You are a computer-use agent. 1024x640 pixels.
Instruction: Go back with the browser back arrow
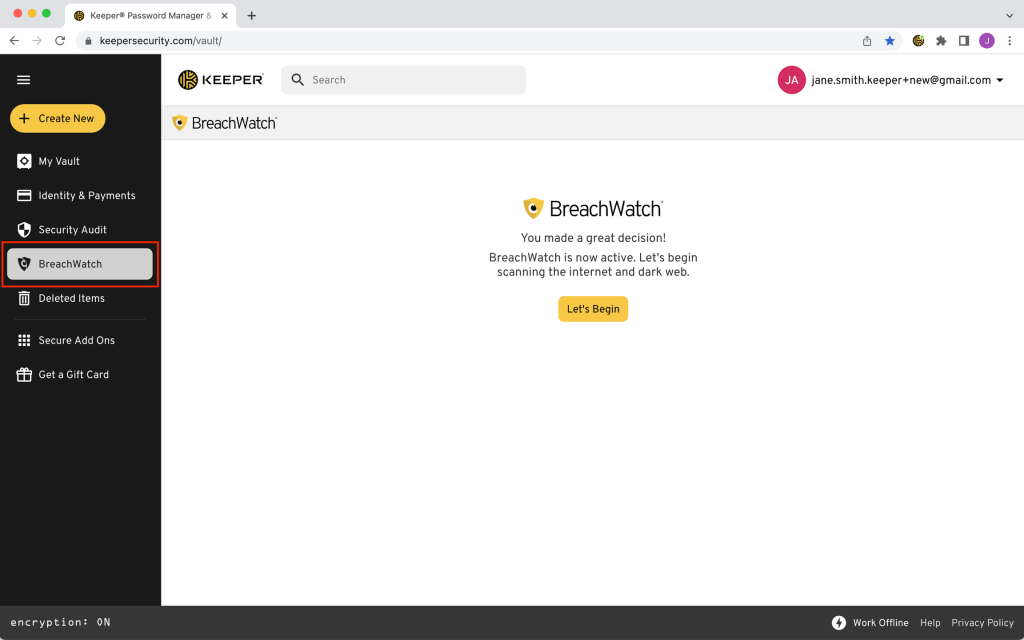[x=14, y=40]
